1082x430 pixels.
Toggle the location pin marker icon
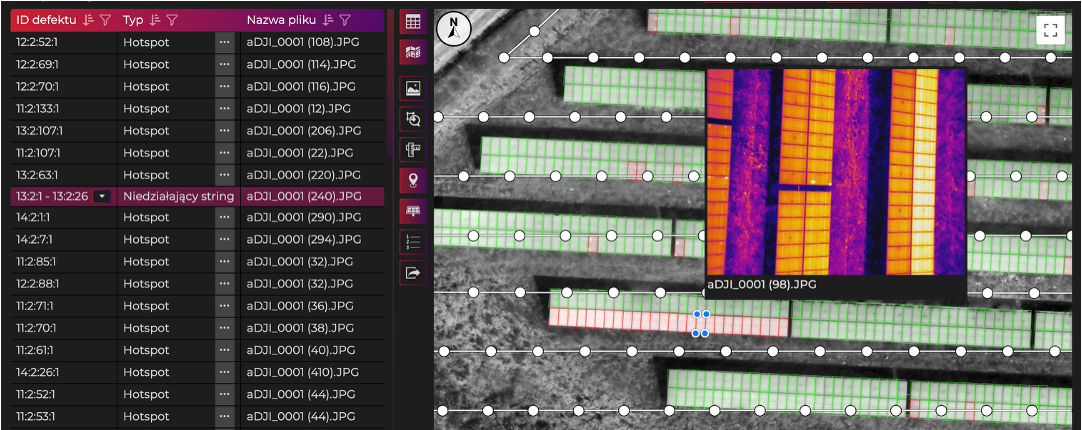tap(413, 181)
